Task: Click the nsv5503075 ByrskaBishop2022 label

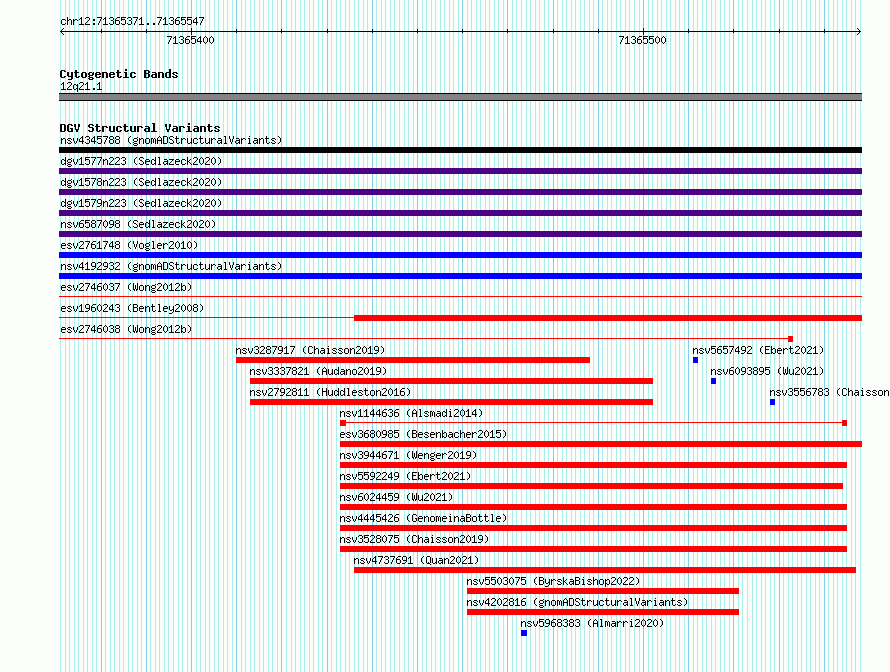Action: pyautogui.click(x=553, y=581)
